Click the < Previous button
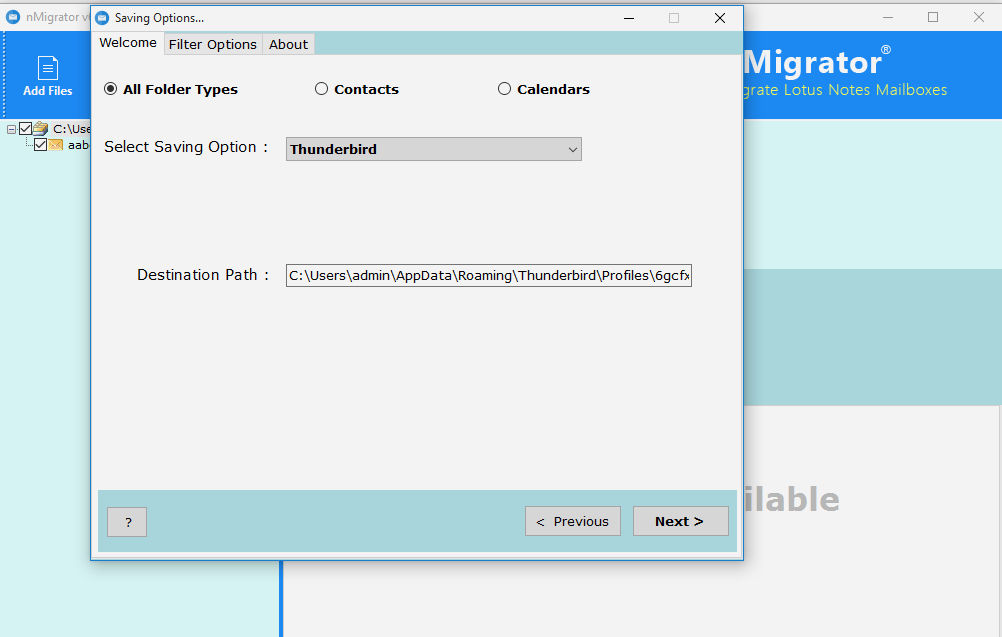Screen dimensions: 1002x637 click(572, 521)
